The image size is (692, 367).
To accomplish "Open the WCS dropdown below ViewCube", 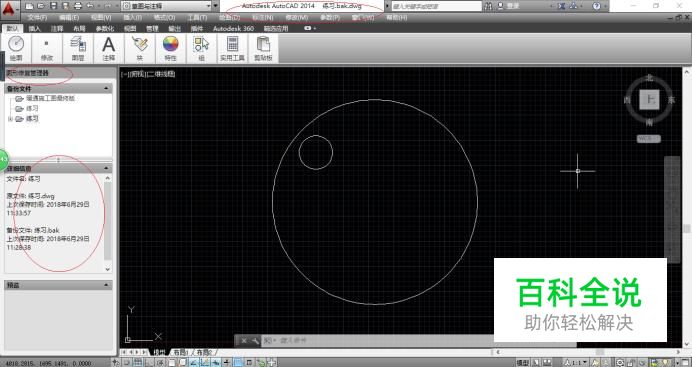I will 649,139.
